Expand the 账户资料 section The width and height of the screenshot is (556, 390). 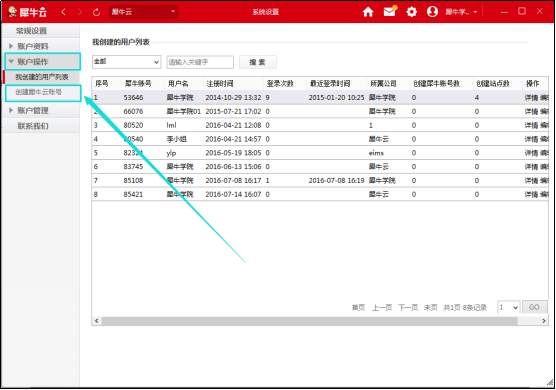pos(33,46)
